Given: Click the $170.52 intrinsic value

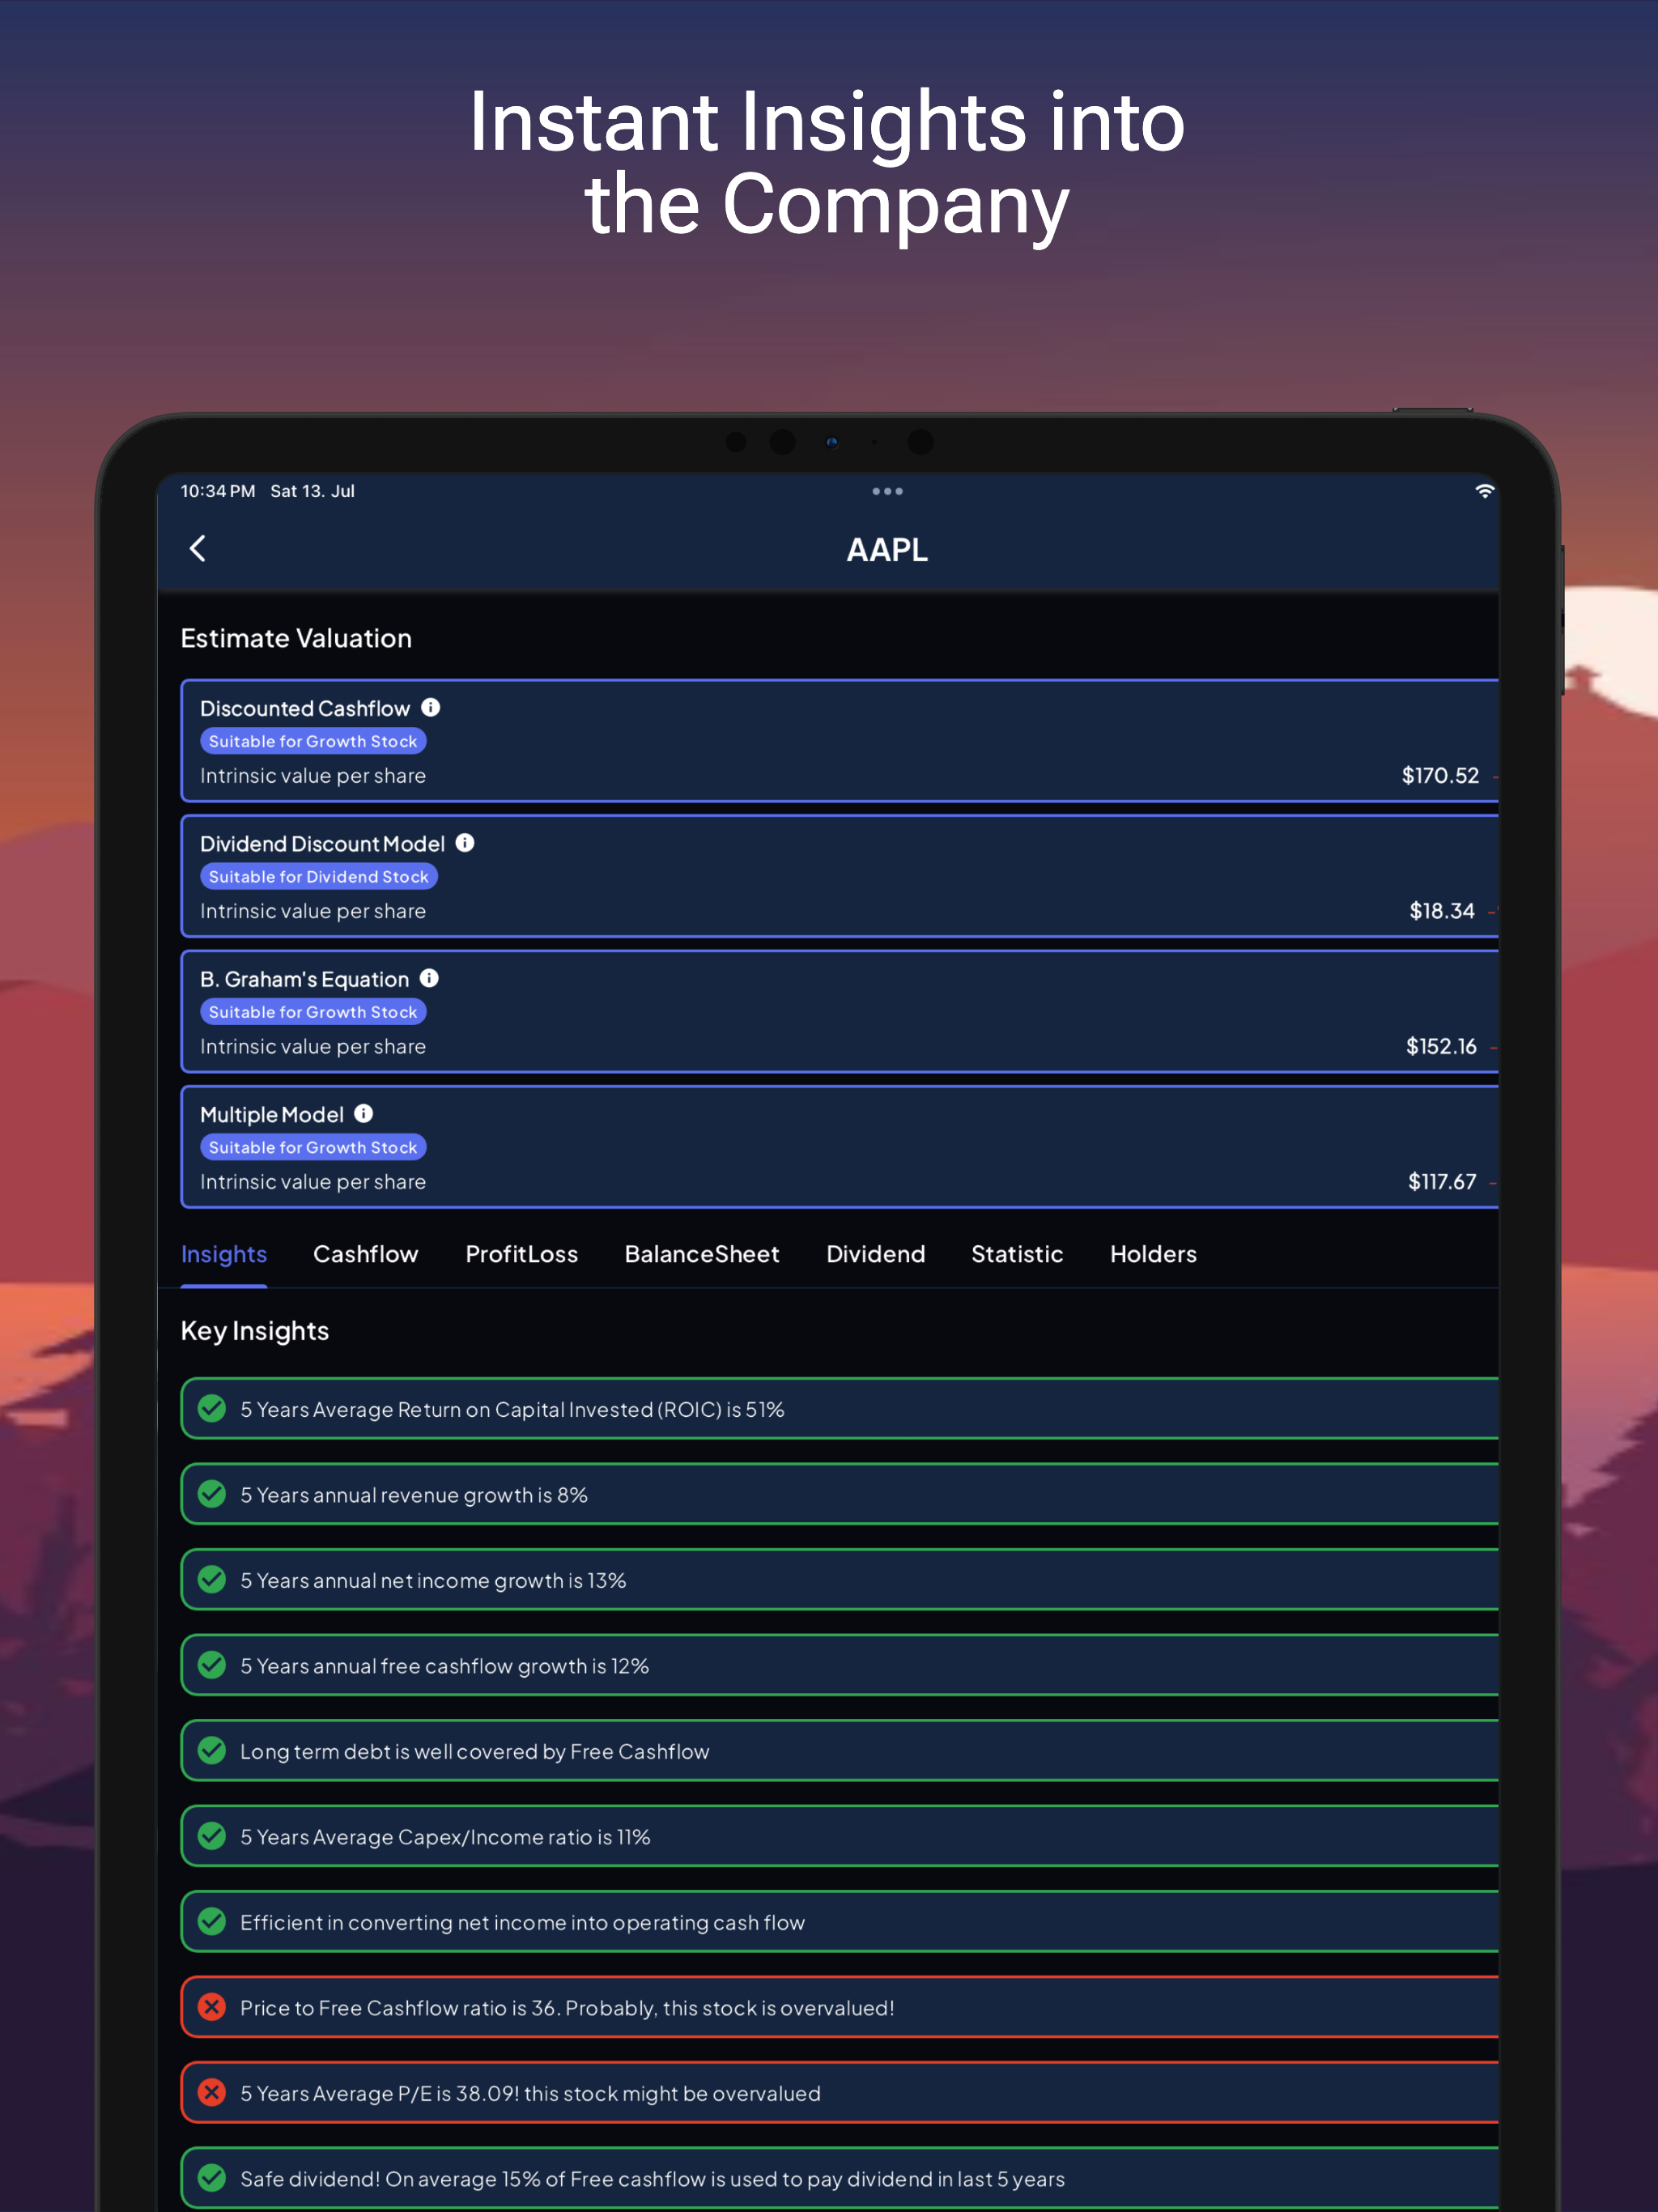Looking at the screenshot, I should pos(1440,776).
